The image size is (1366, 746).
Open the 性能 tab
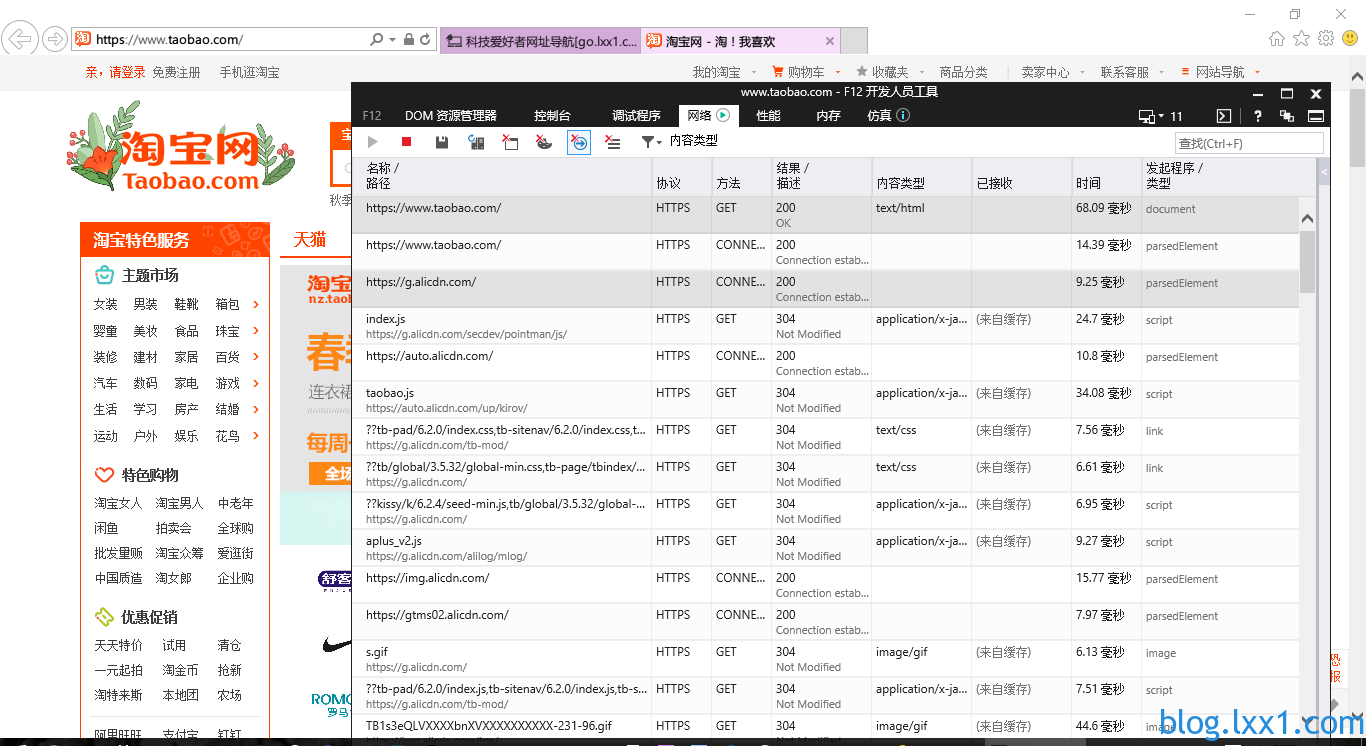768,115
